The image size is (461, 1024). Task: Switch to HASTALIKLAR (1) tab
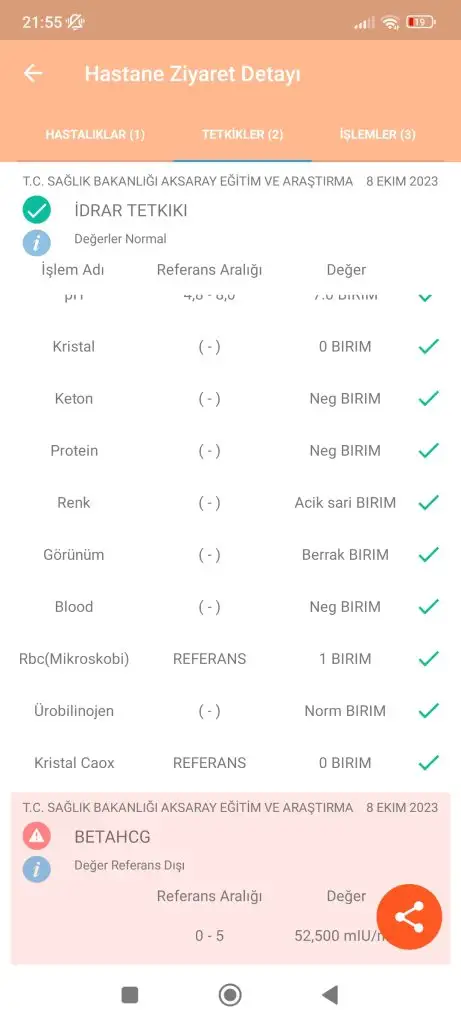95,135
